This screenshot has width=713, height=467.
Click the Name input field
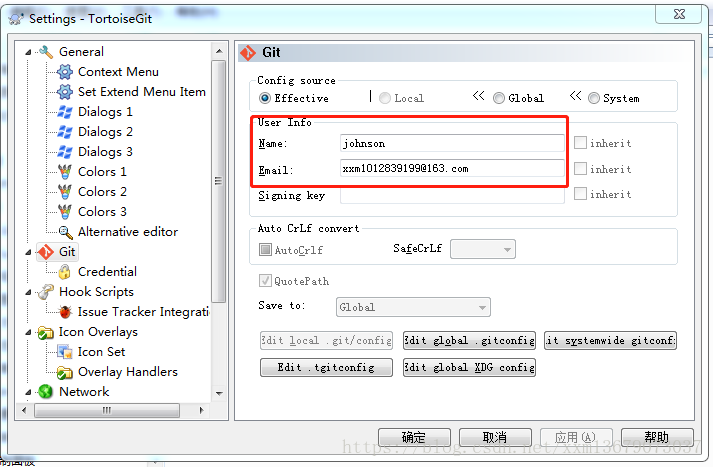point(452,143)
